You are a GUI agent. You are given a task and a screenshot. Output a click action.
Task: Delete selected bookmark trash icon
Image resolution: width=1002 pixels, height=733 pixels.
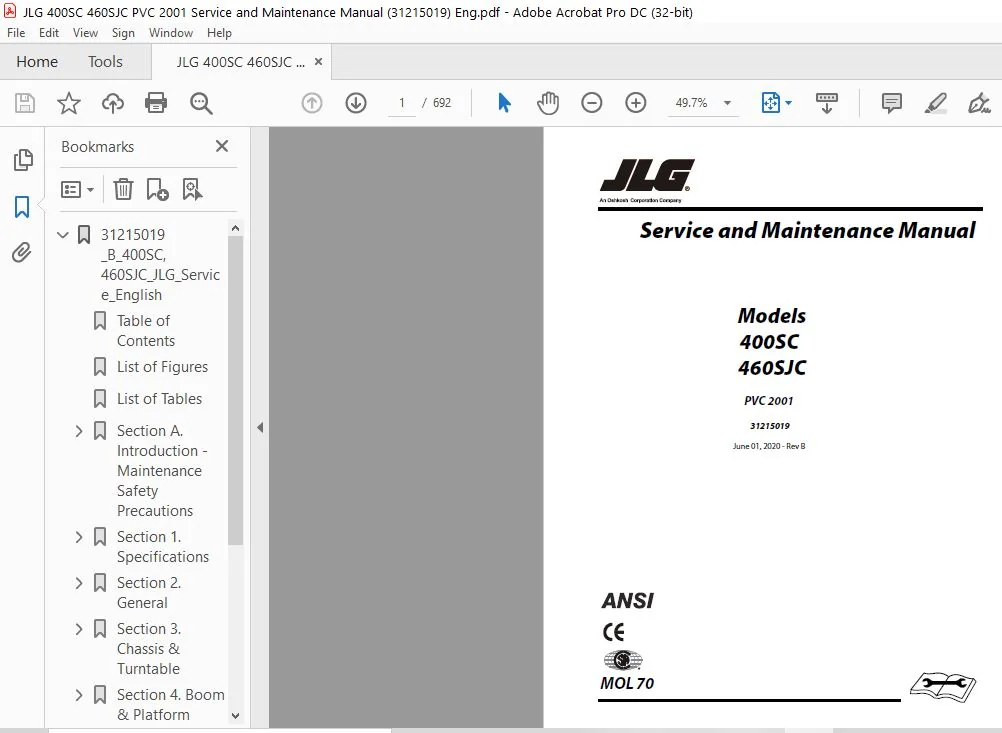coord(123,189)
